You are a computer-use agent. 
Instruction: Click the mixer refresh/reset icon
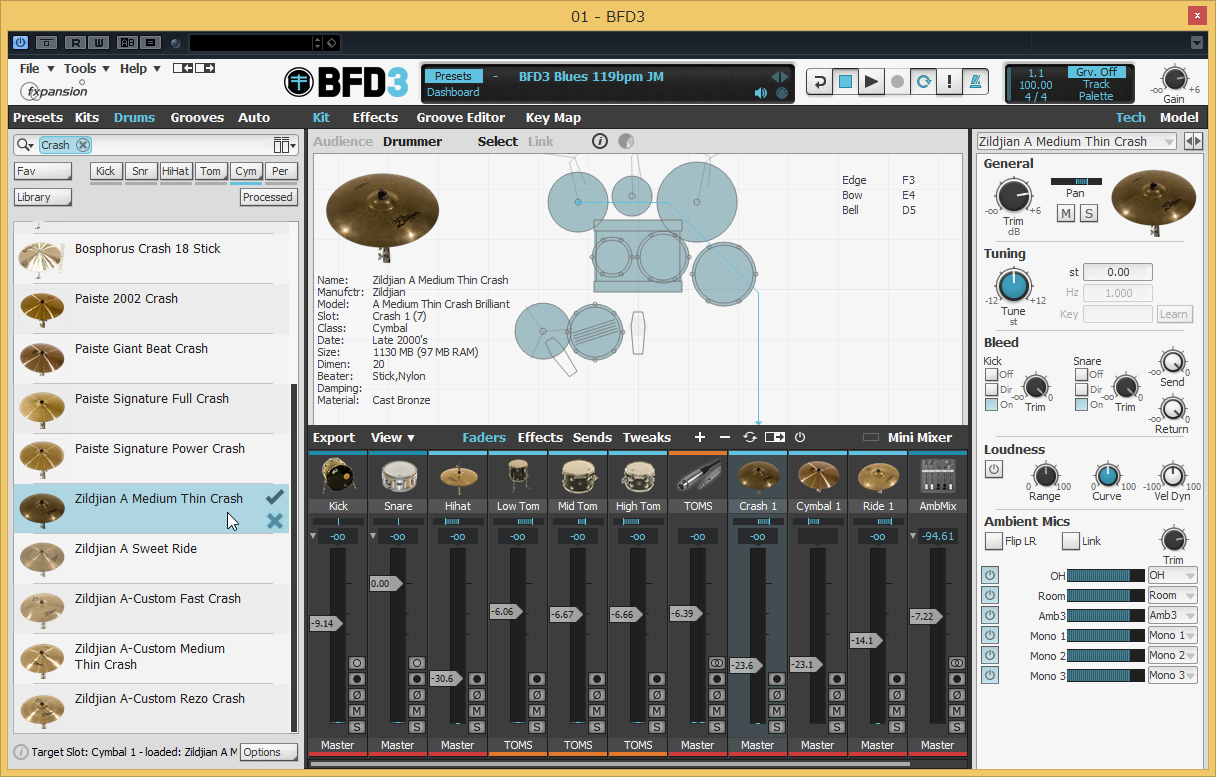click(x=750, y=437)
